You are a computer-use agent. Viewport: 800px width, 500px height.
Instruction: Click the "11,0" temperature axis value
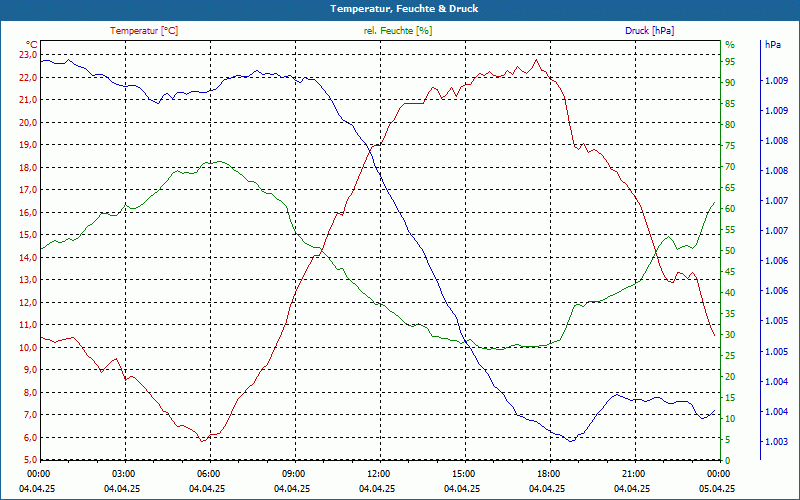(29, 325)
